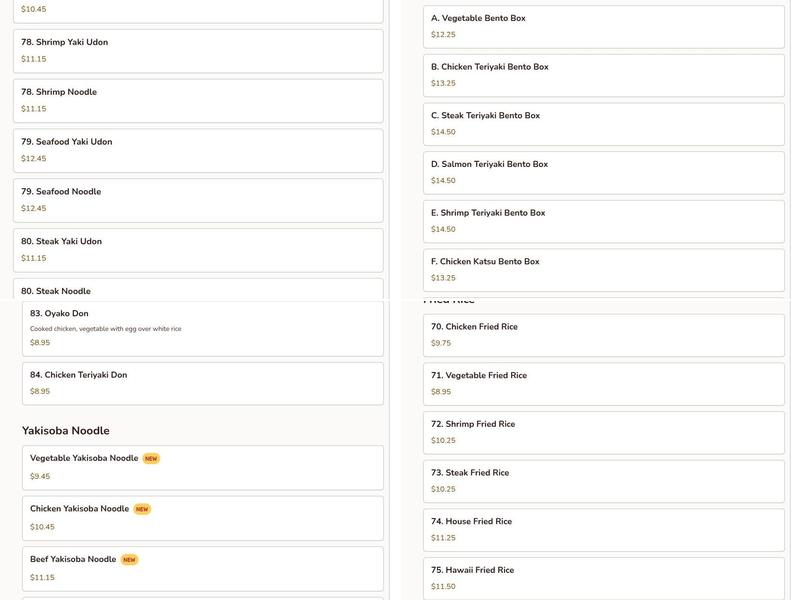Choose 70. Chicken Fried Rice

(603, 335)
